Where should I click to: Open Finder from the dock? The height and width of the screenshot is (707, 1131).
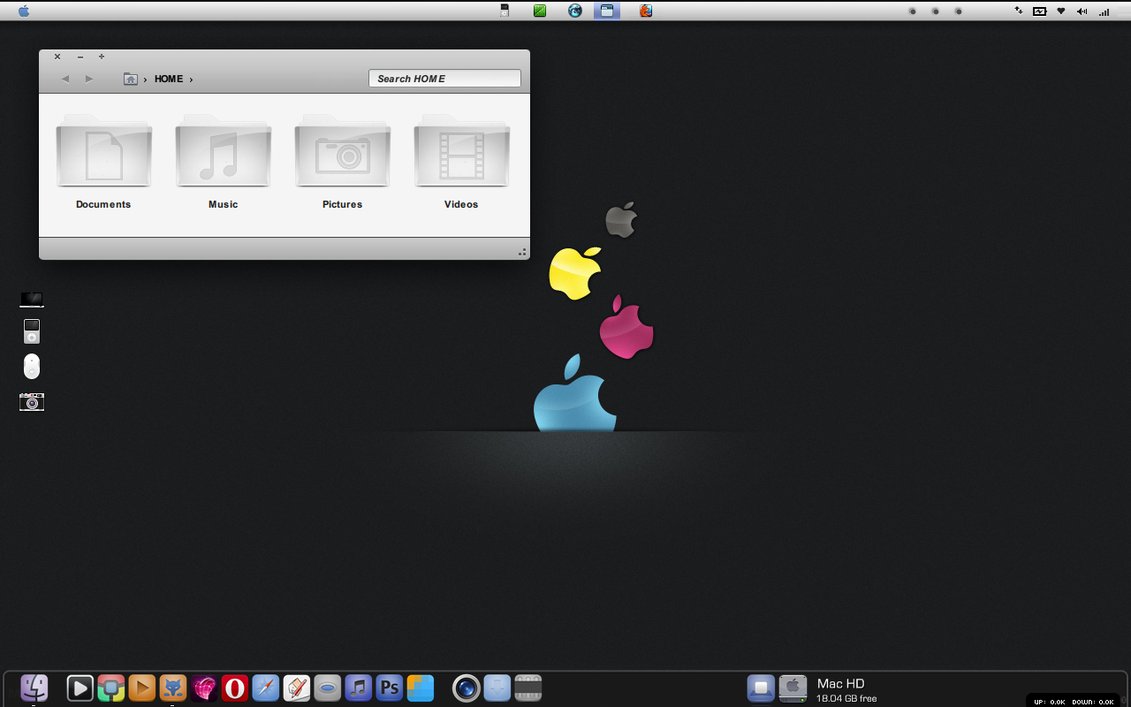pyautogui.click(x=34, y=687)
